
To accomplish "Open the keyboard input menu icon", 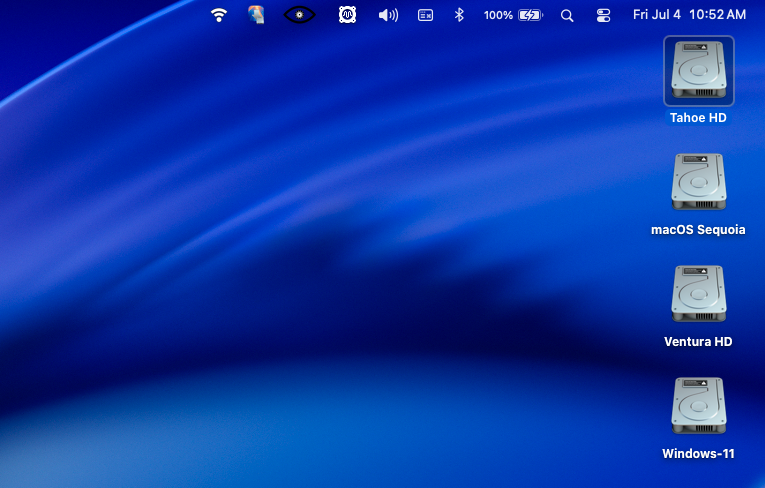I will click(x=425, y=16).
